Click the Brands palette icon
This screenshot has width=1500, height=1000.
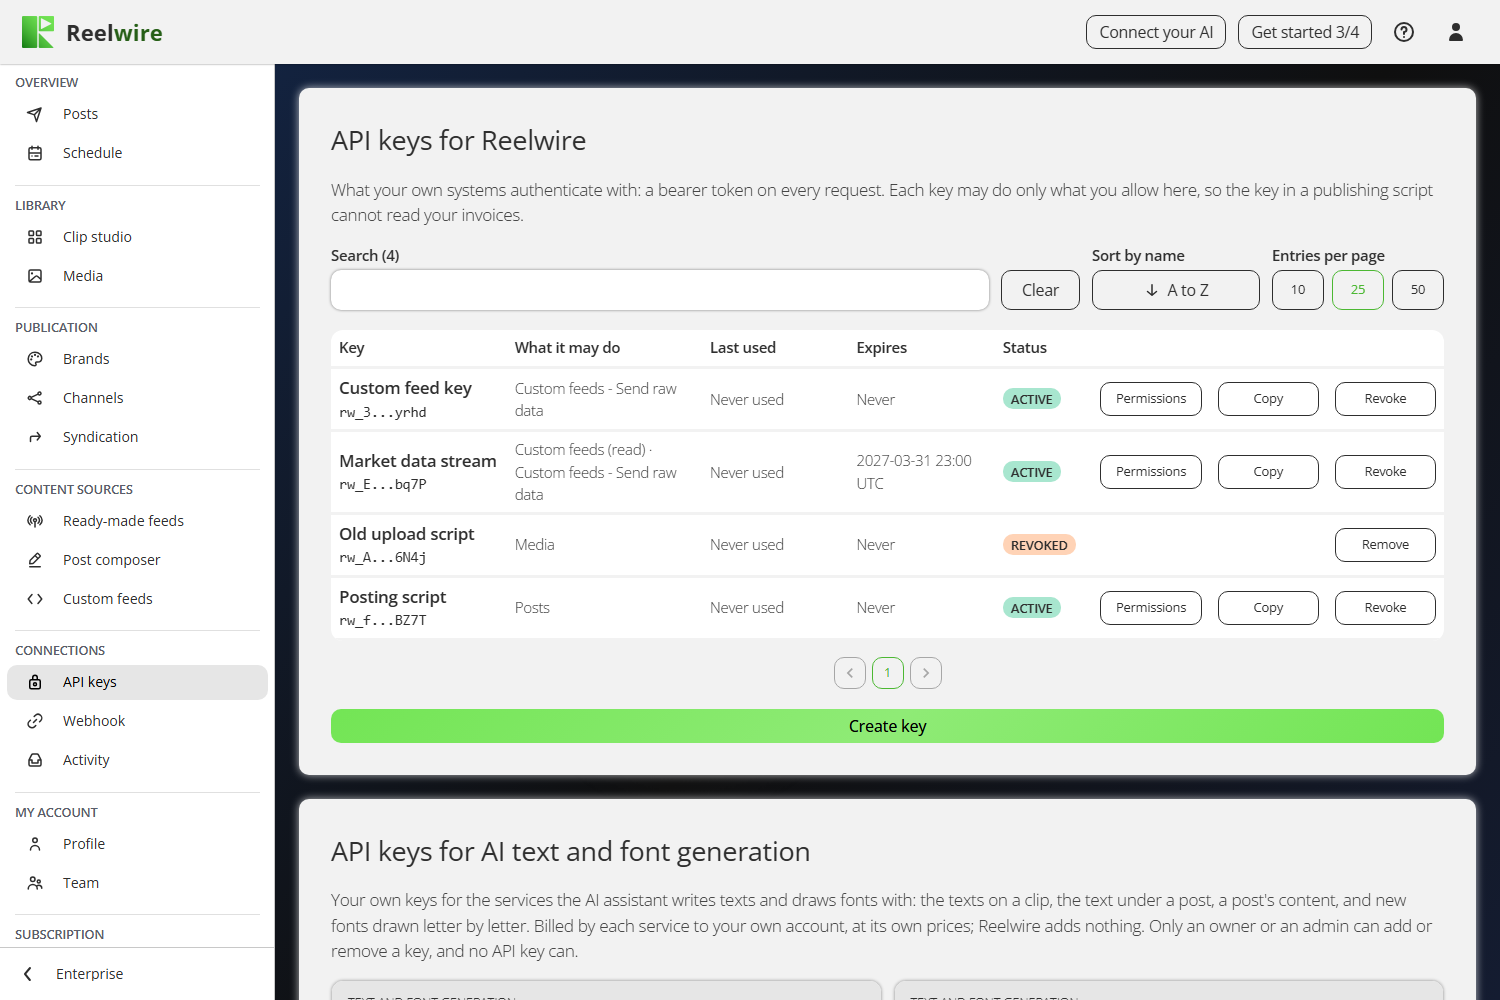[x=35, y=359]
